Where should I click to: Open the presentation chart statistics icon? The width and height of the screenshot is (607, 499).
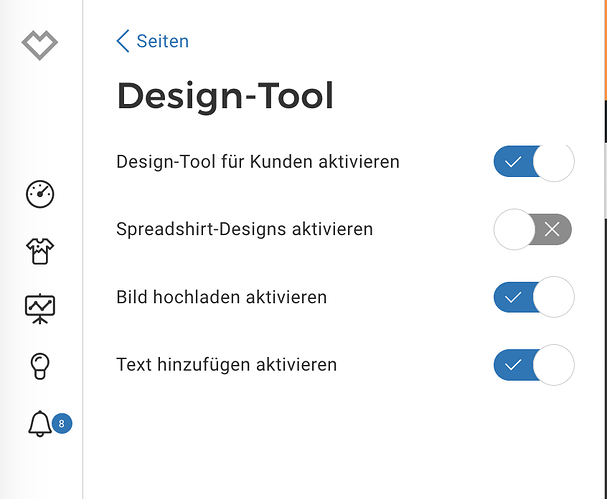click(x=40, y=309)
